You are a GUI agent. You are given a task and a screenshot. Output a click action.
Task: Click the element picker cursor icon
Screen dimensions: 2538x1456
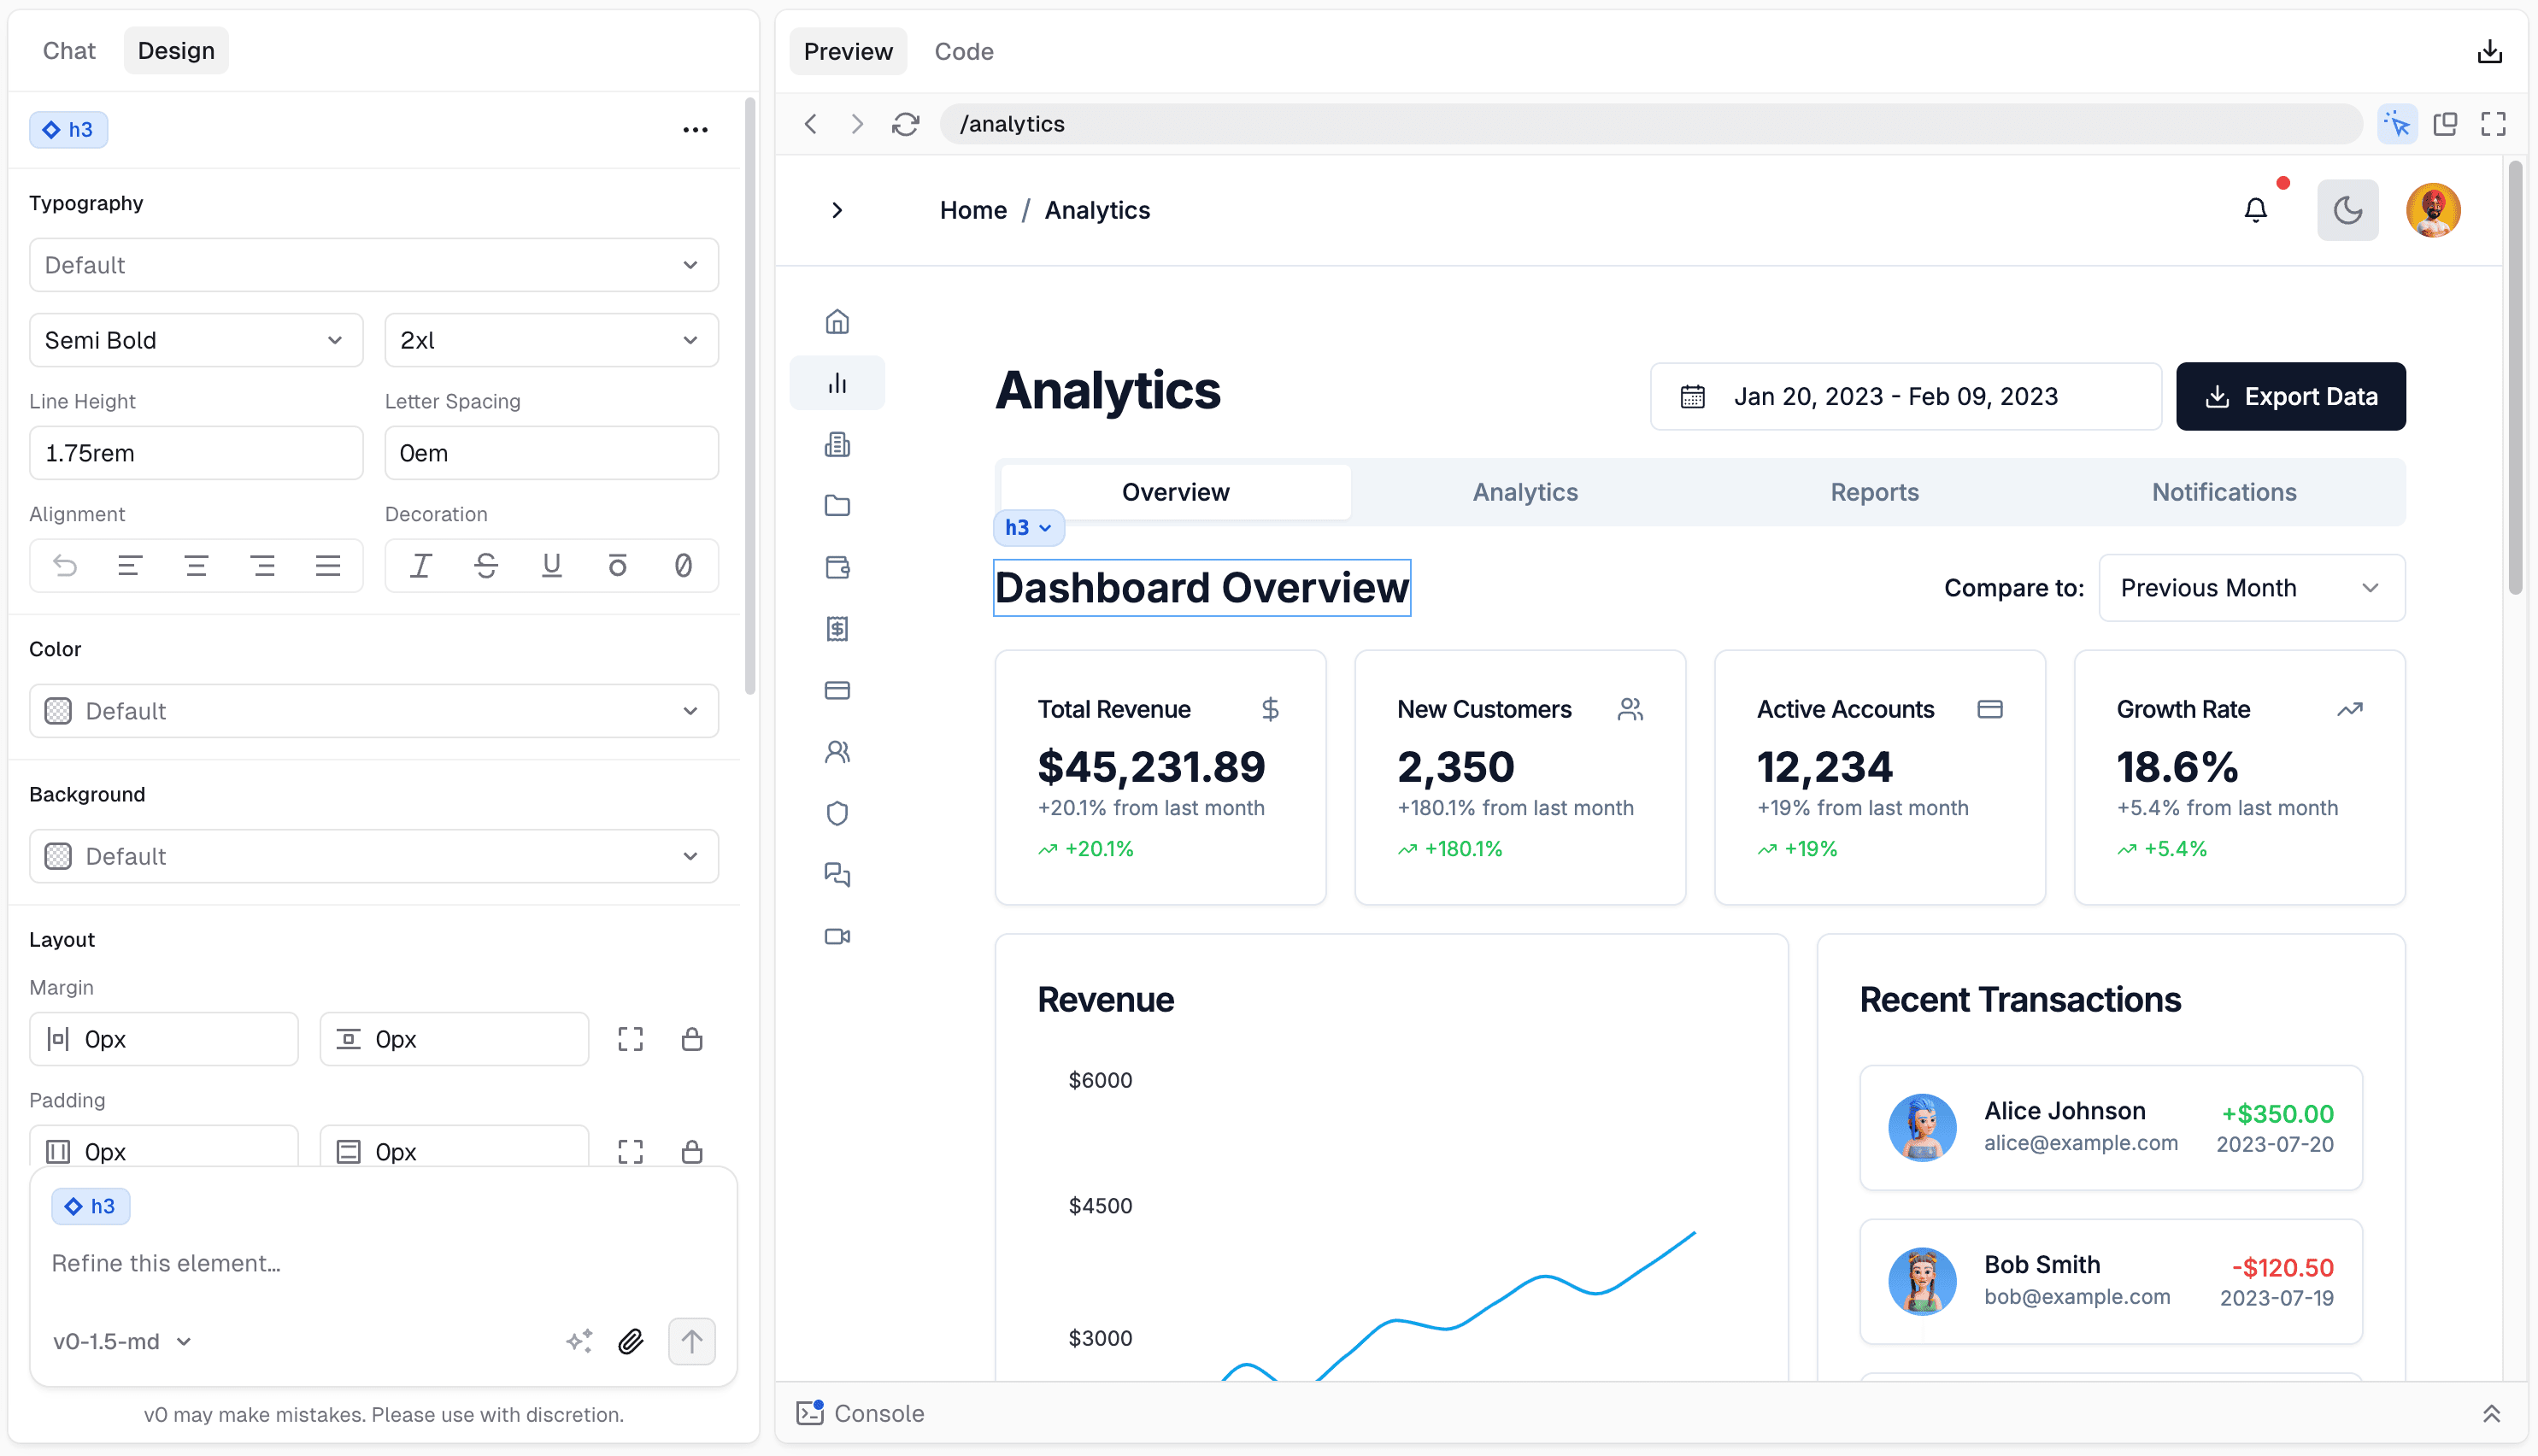[2396, 124]
